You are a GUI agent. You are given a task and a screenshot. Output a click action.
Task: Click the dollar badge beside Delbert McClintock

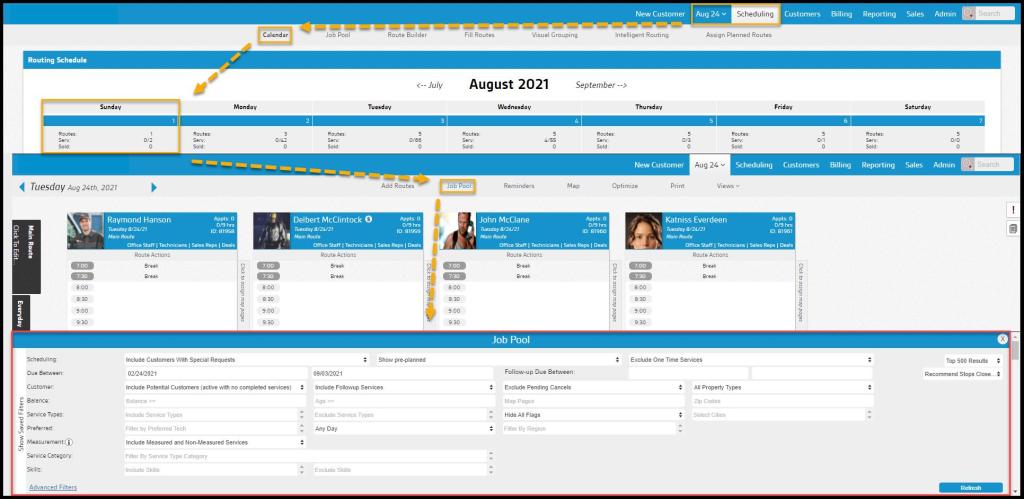click(369, 219)
